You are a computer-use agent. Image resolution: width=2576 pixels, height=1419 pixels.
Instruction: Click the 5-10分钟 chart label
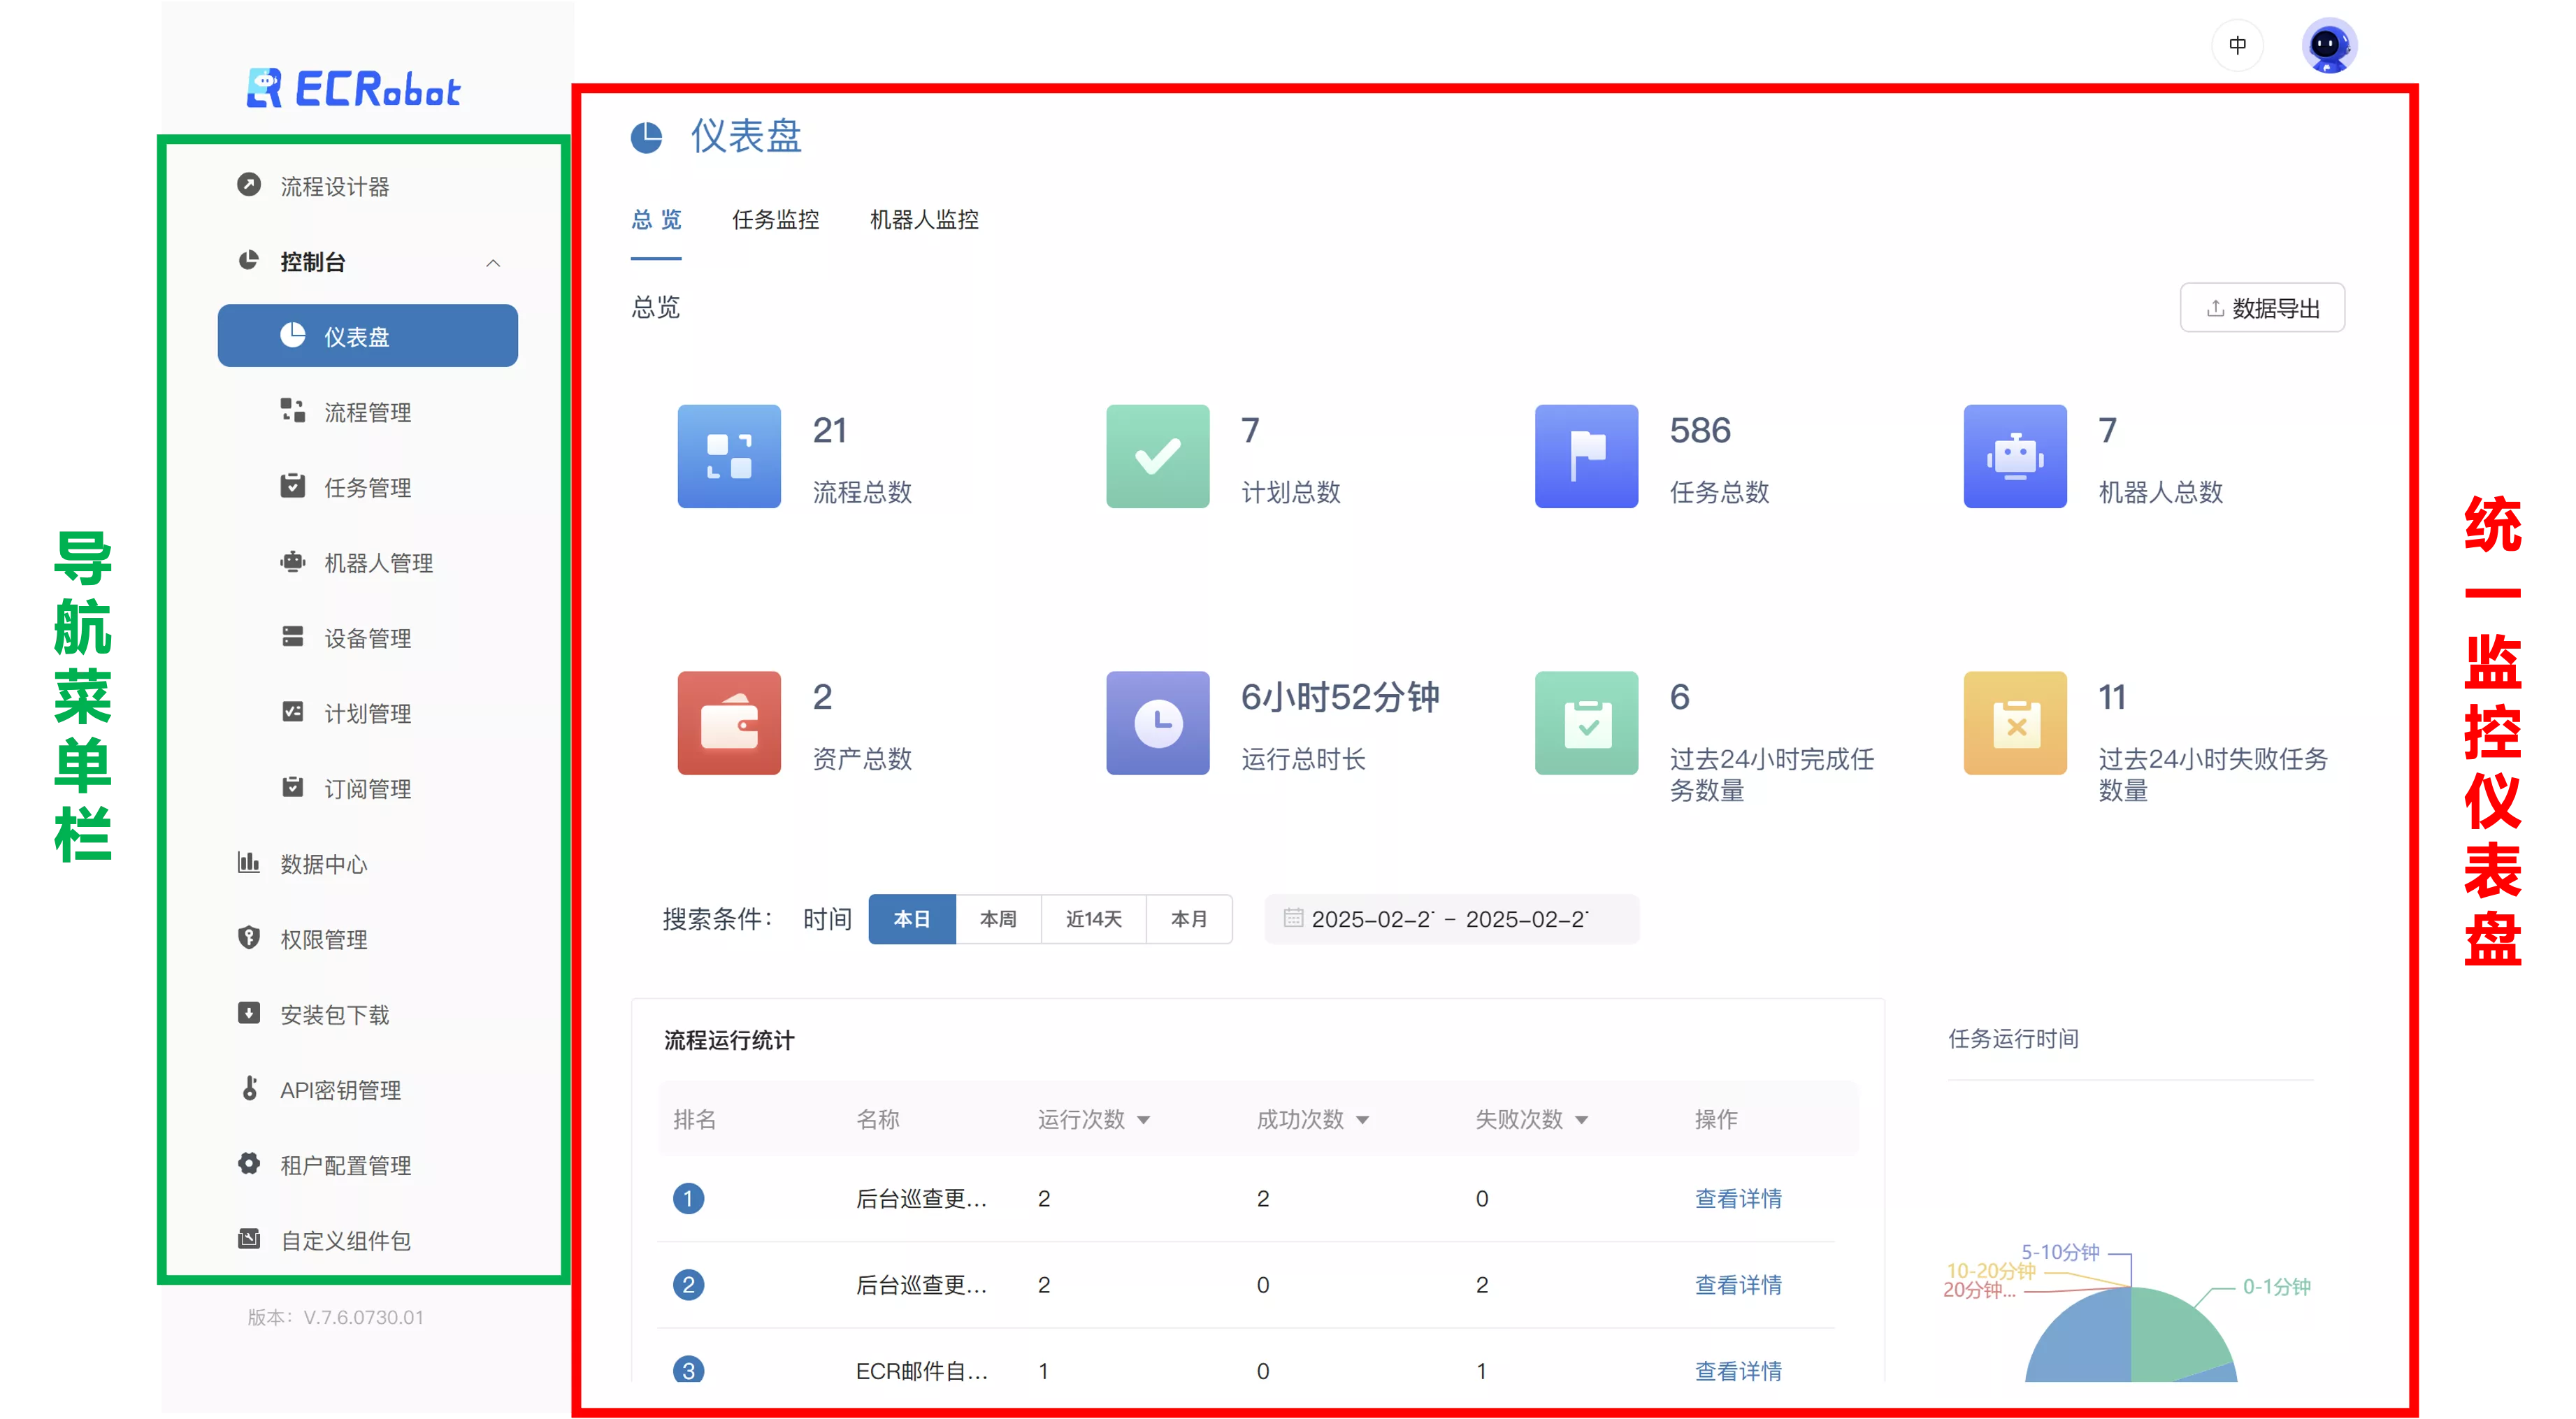click(2060, 1252)
